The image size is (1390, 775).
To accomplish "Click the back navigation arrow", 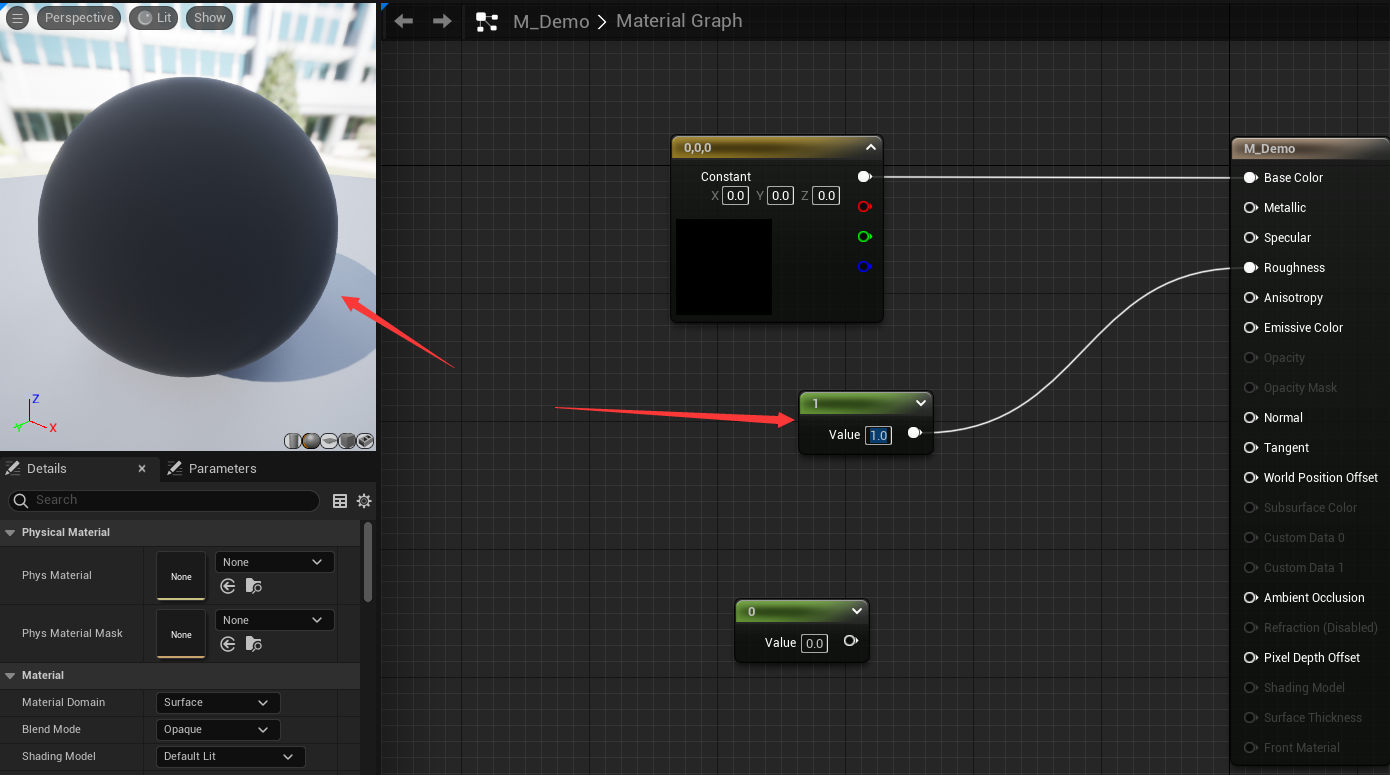I will 404,21.
